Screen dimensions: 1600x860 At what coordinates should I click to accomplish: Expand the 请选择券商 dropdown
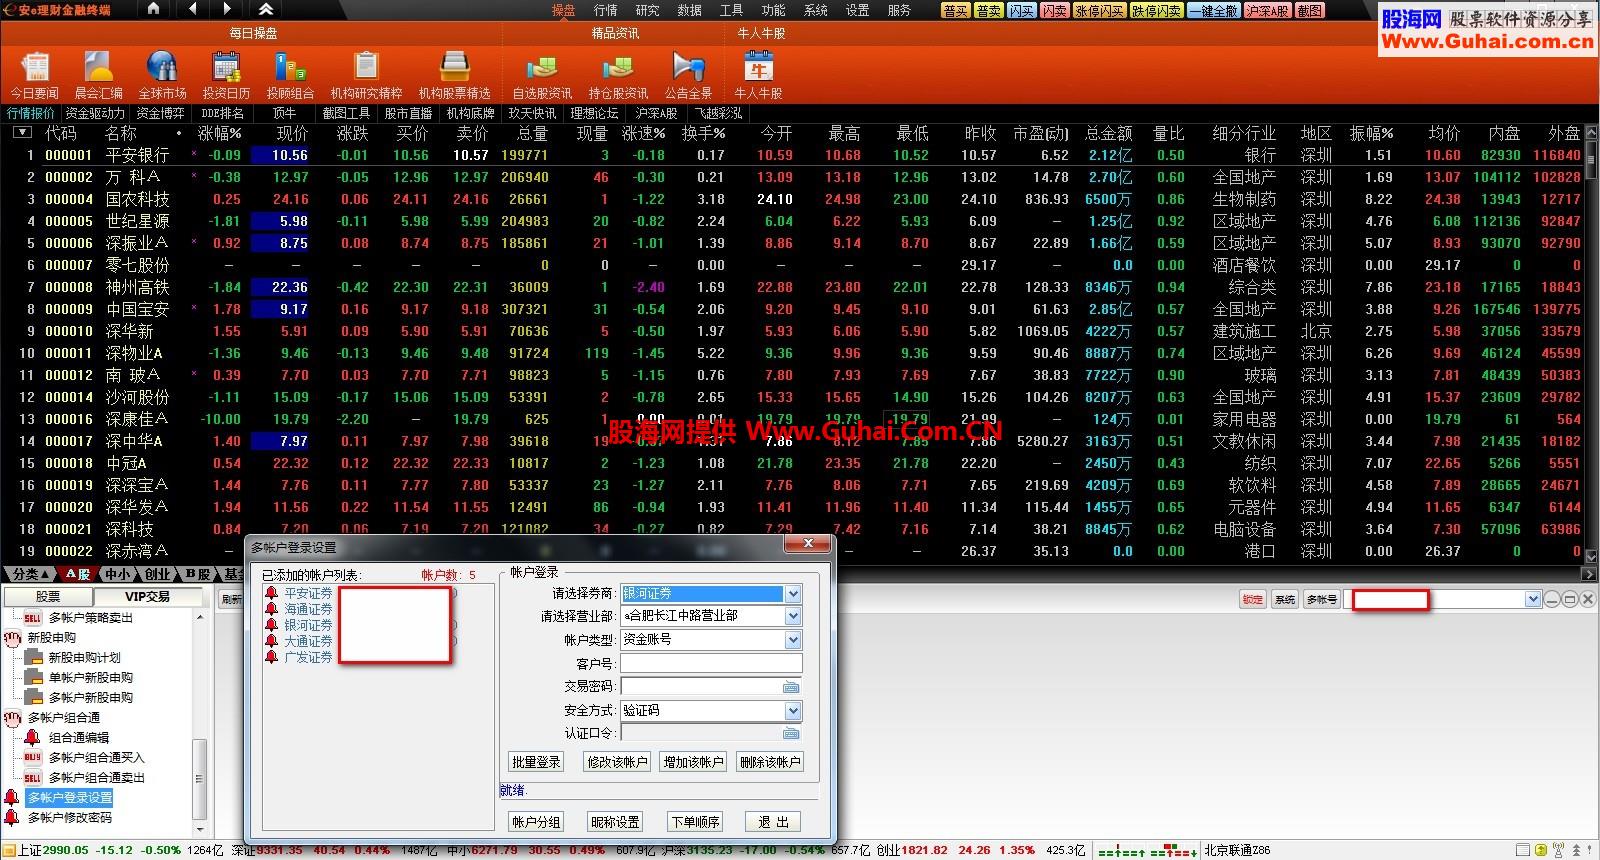[793, 593]
